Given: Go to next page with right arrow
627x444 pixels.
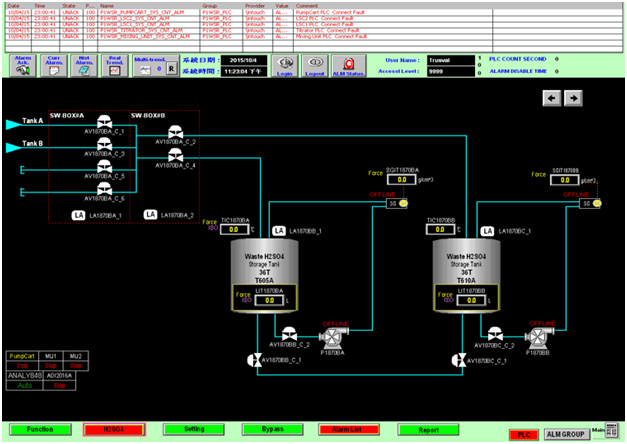Looking at the screenshot, I should coord(574,97).
